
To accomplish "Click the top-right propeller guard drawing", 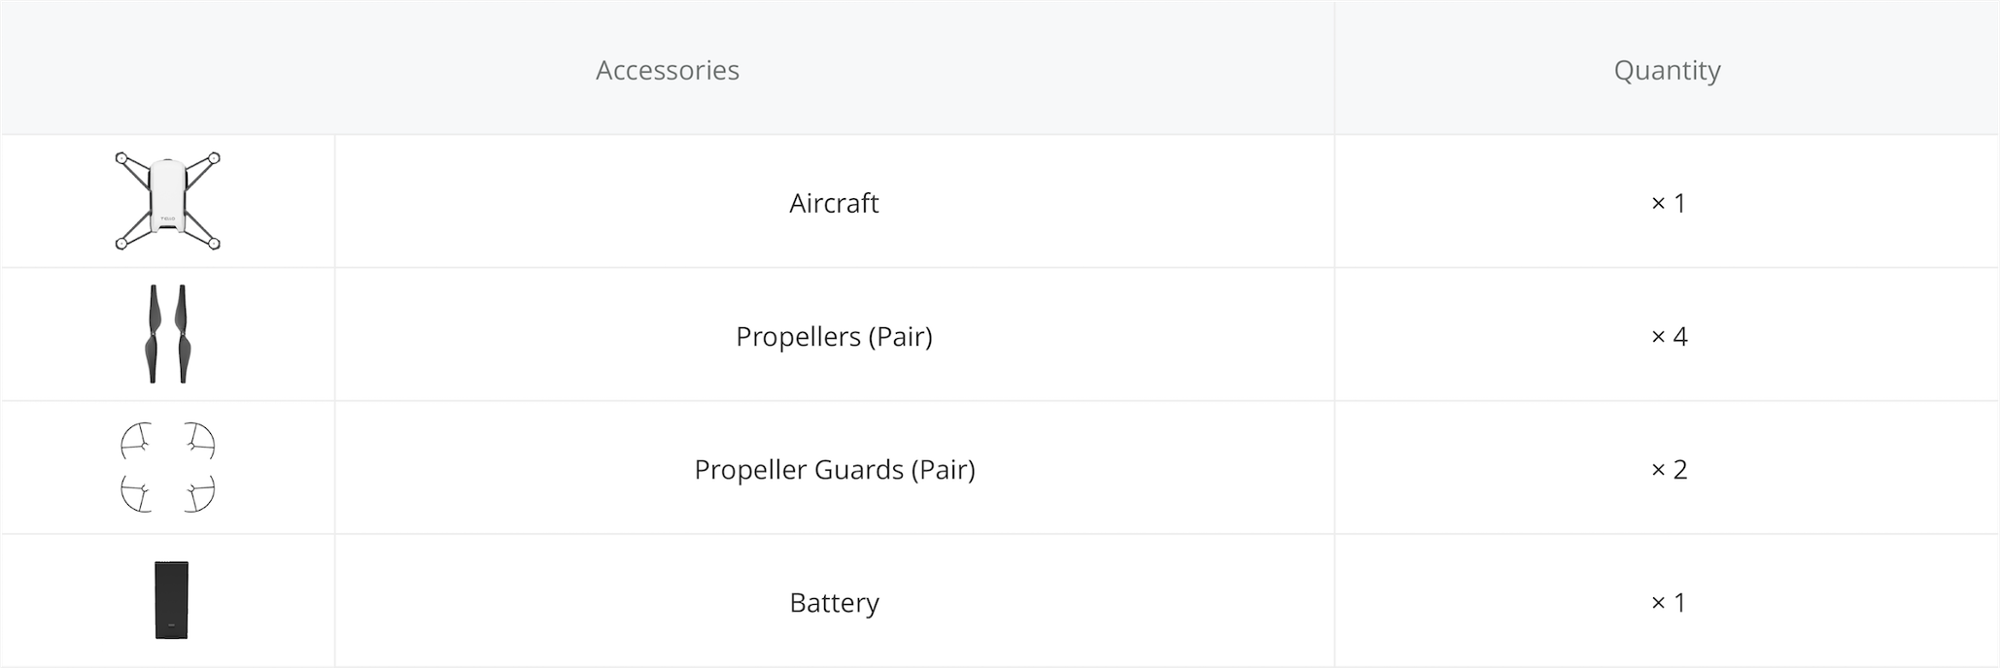I will click(x=199, y=440).
